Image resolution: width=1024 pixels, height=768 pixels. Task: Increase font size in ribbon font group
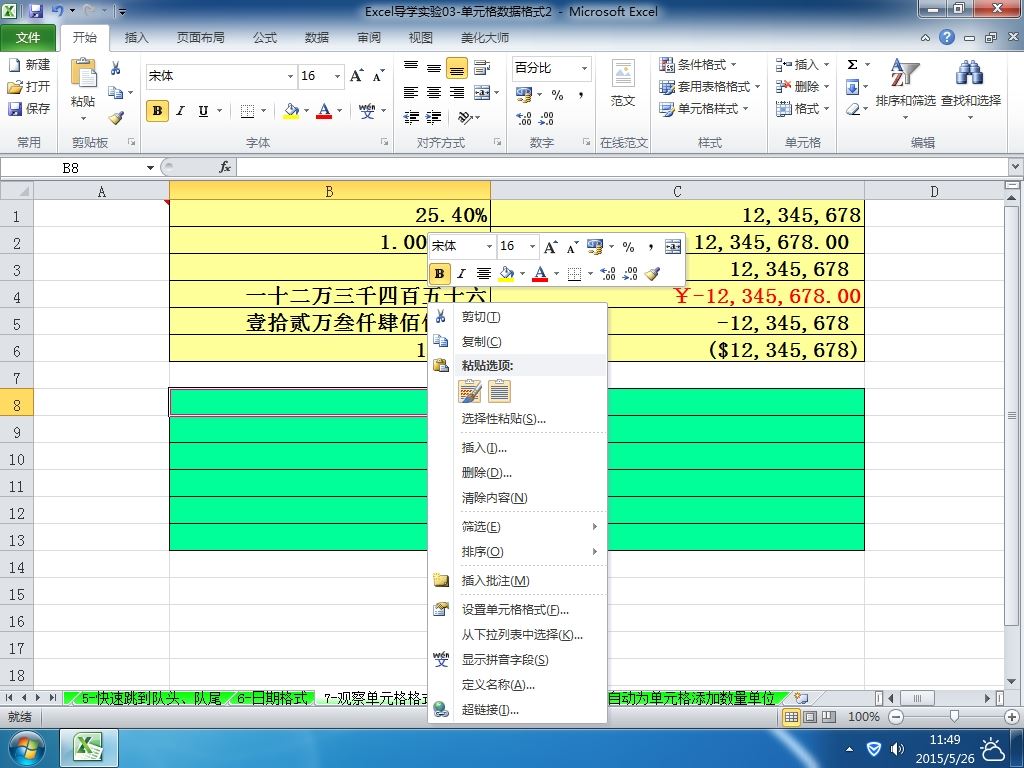pyautogui.click(x=357, y=76)
